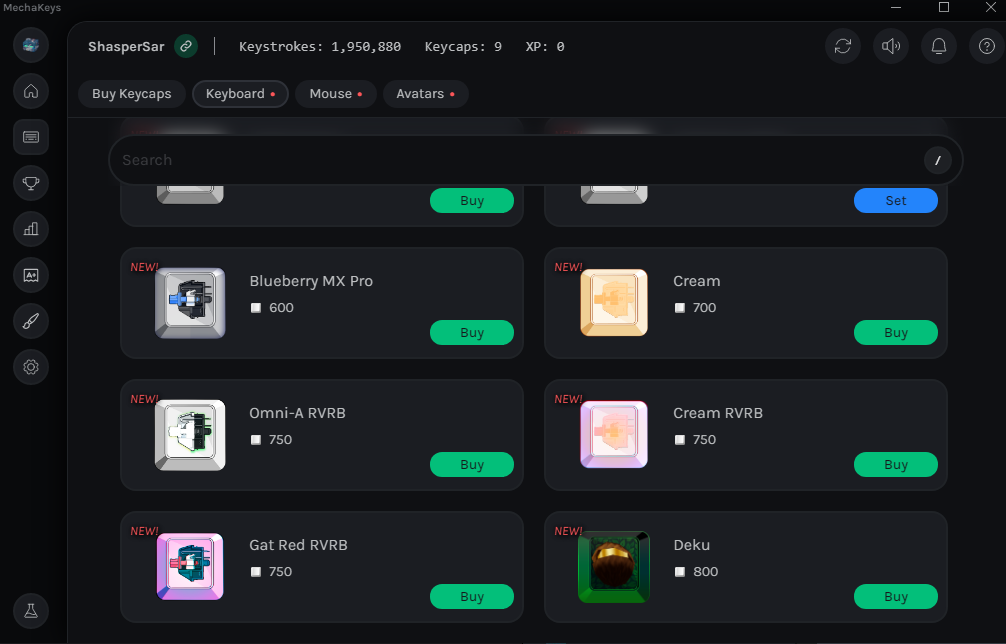Open the notifications bell

pos(939,46)
